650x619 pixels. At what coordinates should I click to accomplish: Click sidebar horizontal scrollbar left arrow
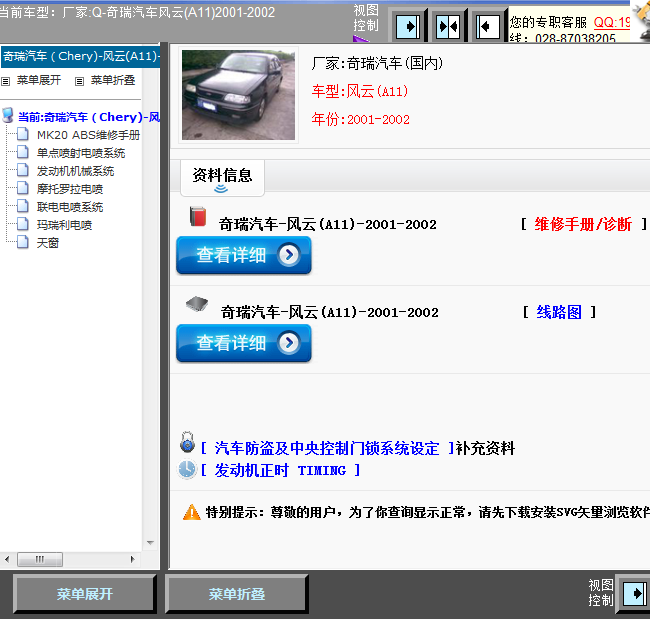click(7, 559)
